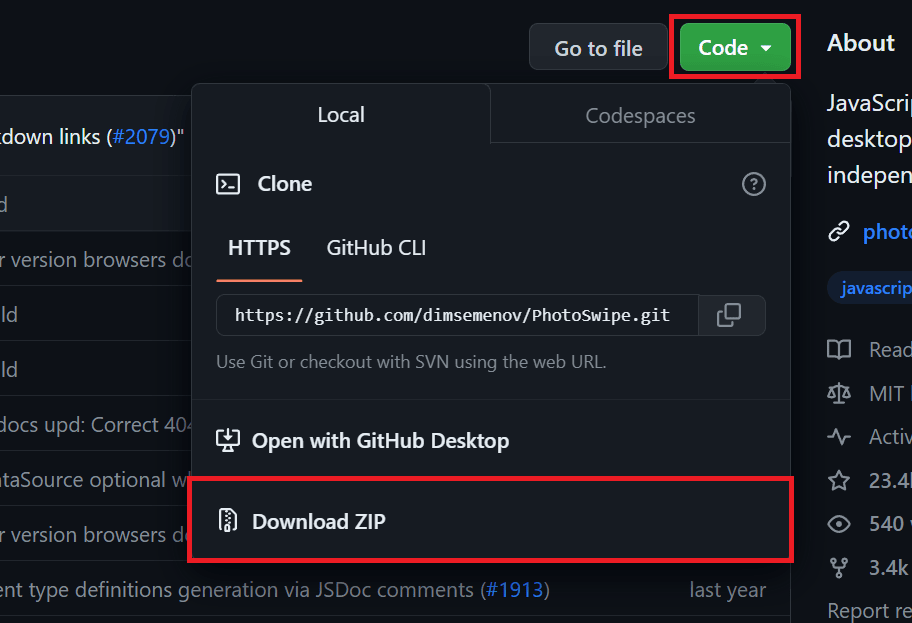
Task: Click the Activity pulse icon
Action: (x=839, y=436)
